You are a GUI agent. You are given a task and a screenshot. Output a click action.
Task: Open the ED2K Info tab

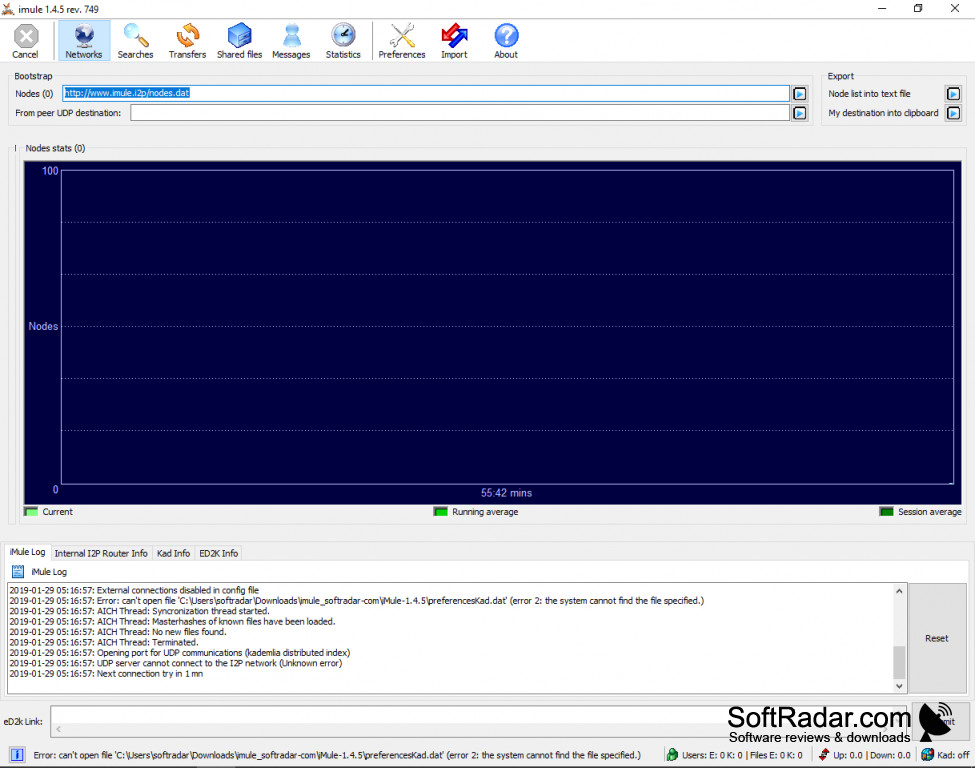218,553
